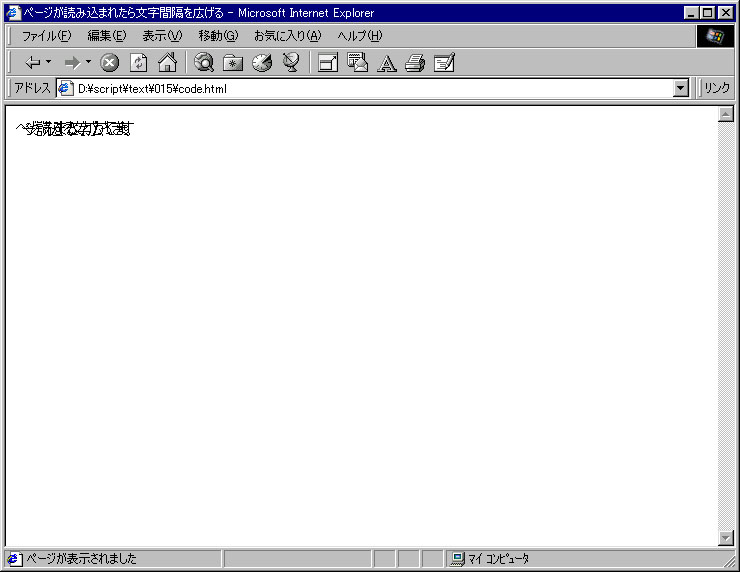This screenshot has width=740, height=572.
Task: Go back with the Back arrow button
Action: [x=32, y=62]
